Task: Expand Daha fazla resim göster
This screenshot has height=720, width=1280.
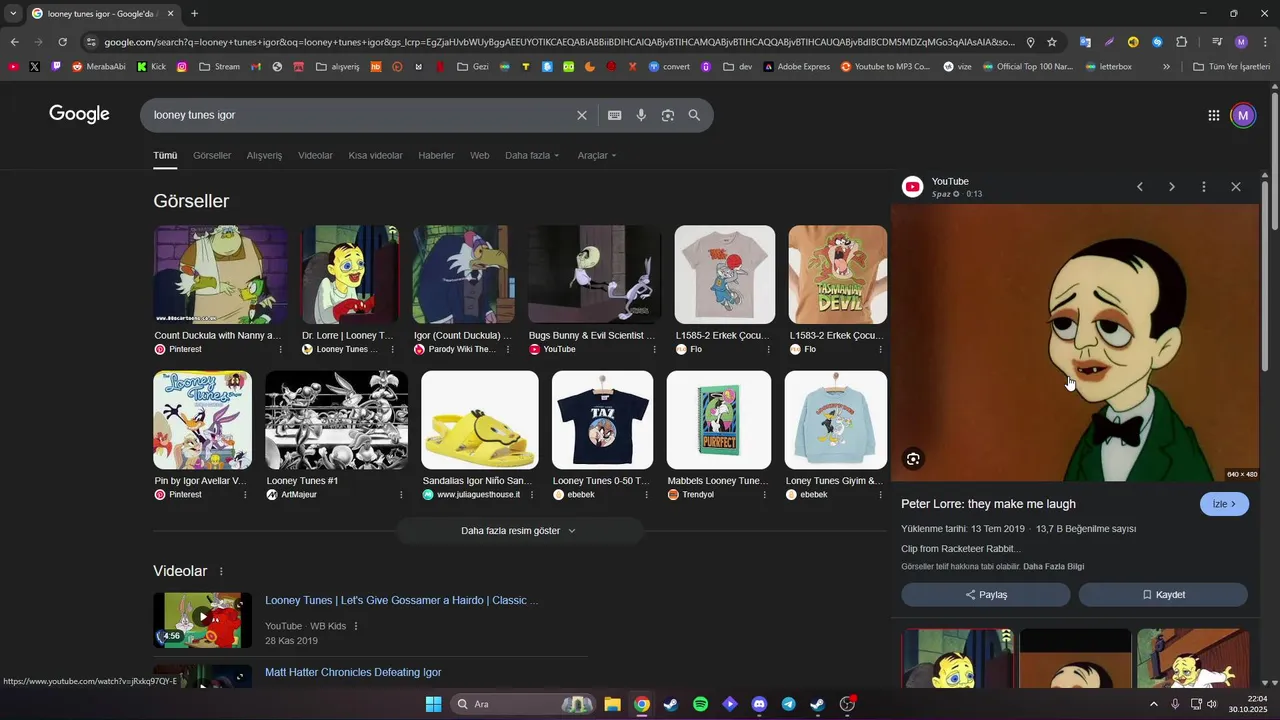Action: click(x=519, y=531)
